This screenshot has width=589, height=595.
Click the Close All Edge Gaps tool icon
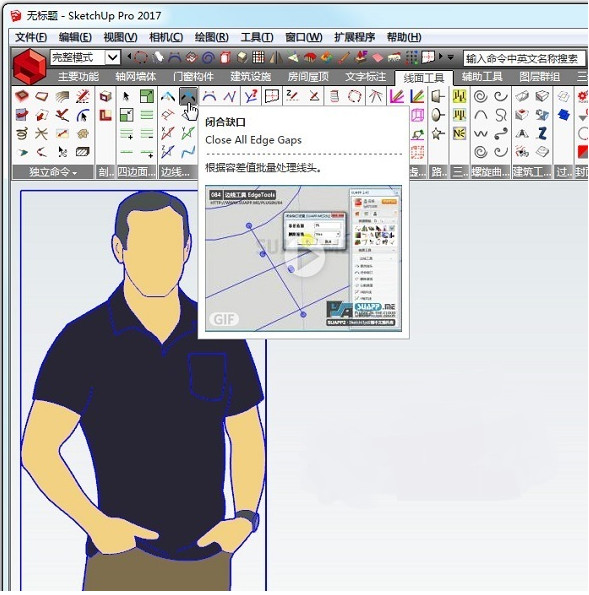(188, 96)
